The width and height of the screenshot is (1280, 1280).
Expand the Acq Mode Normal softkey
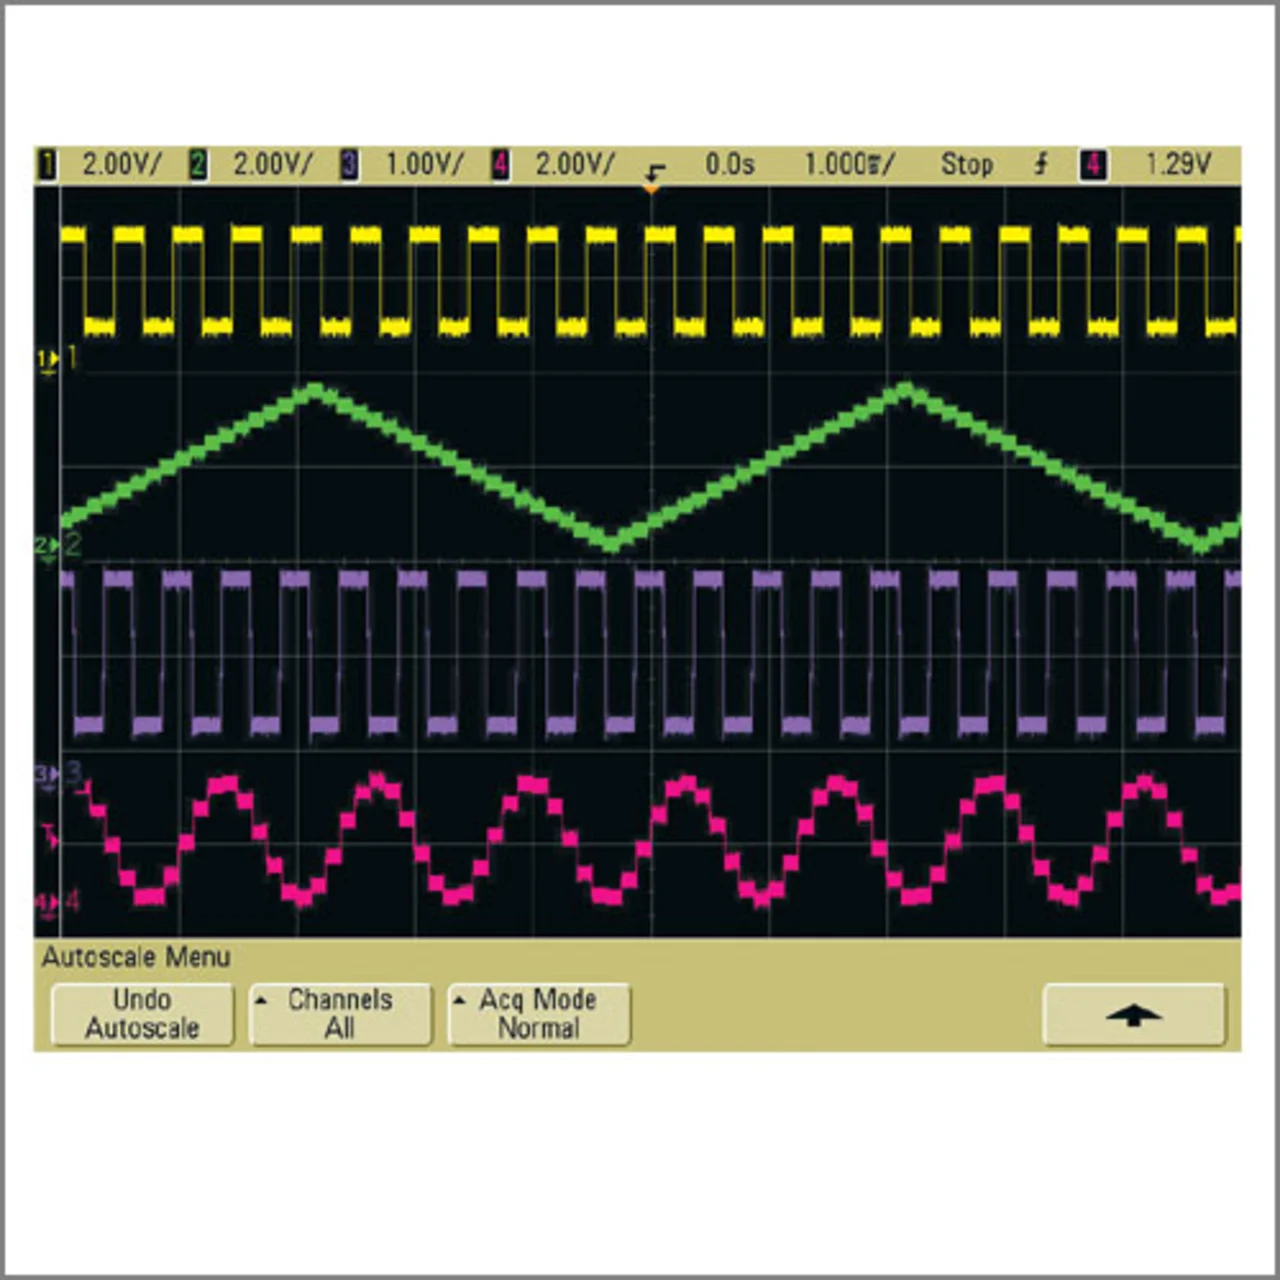click(538, 1014)
